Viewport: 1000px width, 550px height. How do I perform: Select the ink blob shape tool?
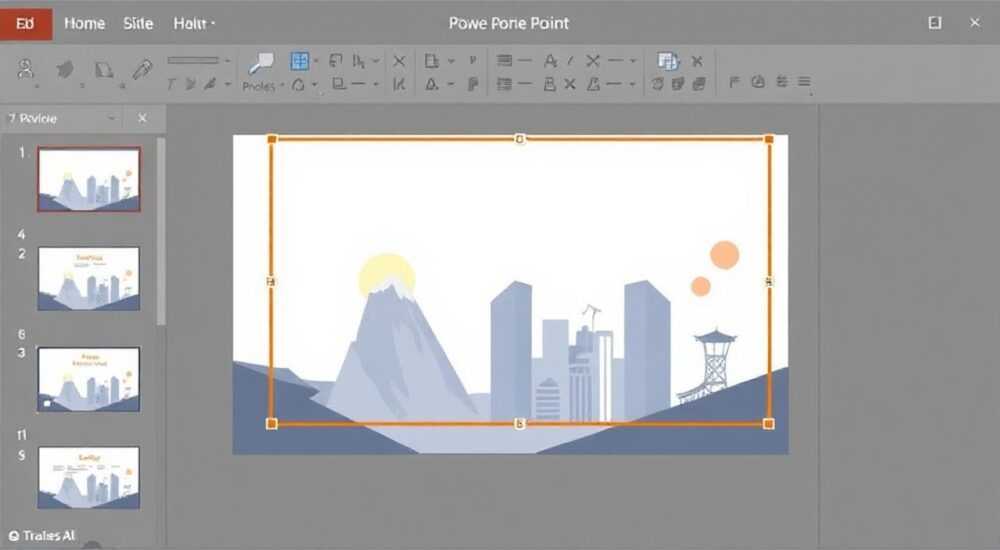tap(64, 68)
